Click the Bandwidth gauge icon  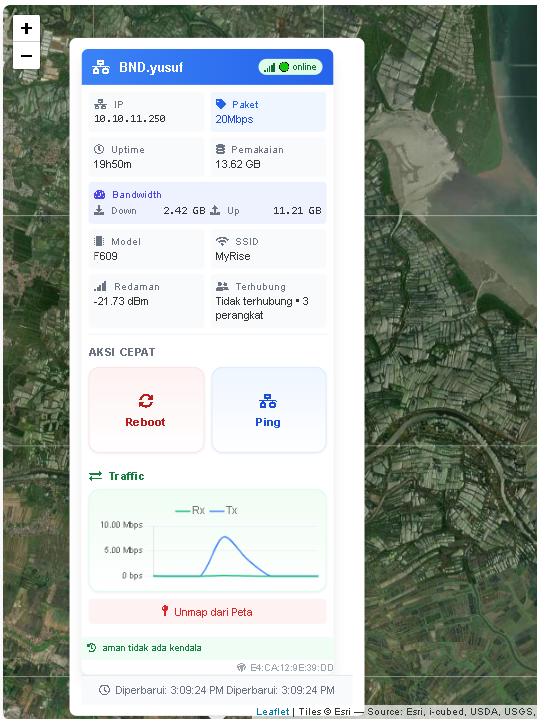click(100, 194)
